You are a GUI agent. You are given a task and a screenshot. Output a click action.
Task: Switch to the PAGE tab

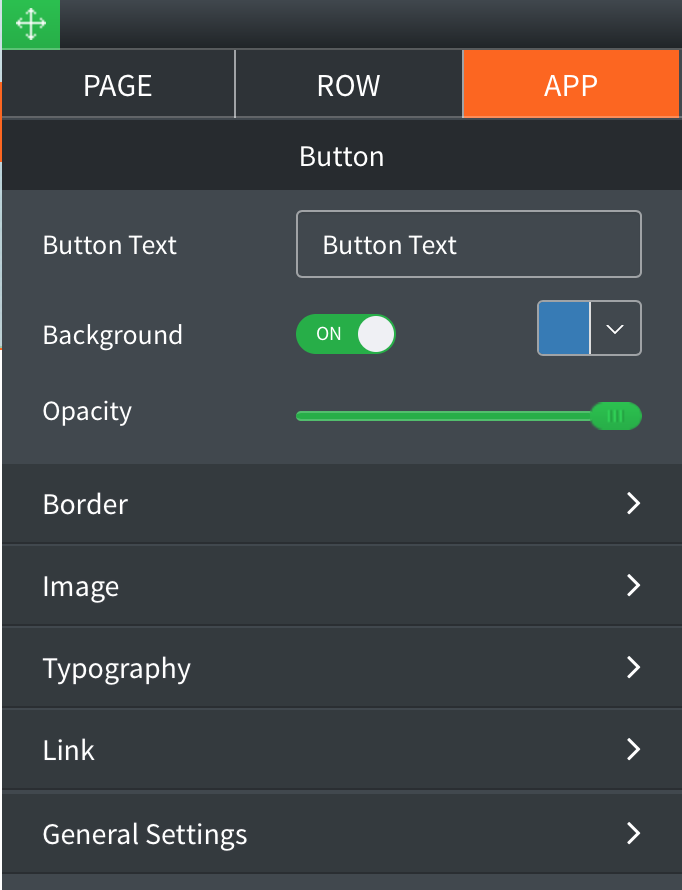click(x=119, y=85)
